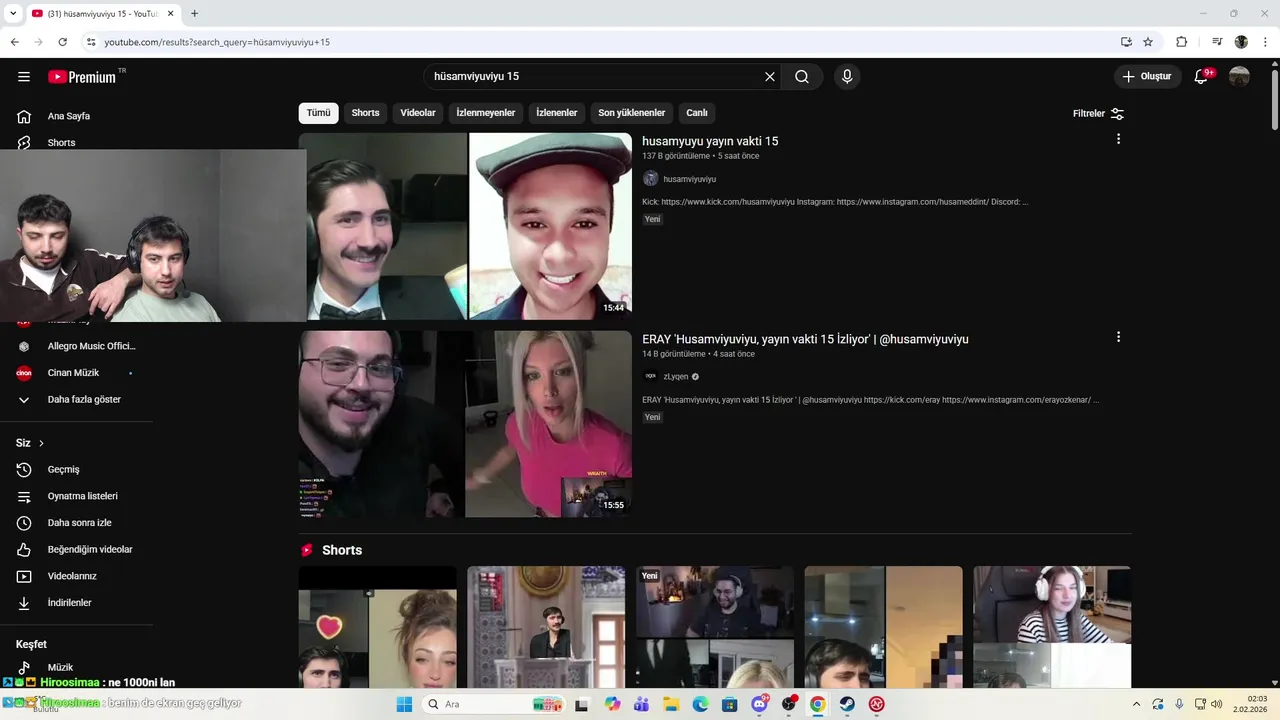Open options menu for ERAY video
Screen dimensions: 1280x720
click(1118, 337)
